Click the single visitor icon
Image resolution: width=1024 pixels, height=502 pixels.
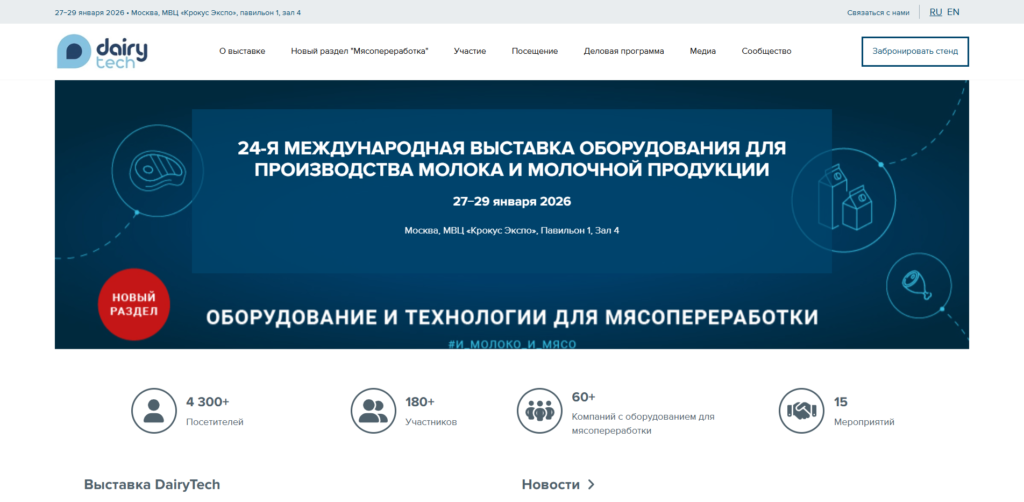click(x=153, y=411)
